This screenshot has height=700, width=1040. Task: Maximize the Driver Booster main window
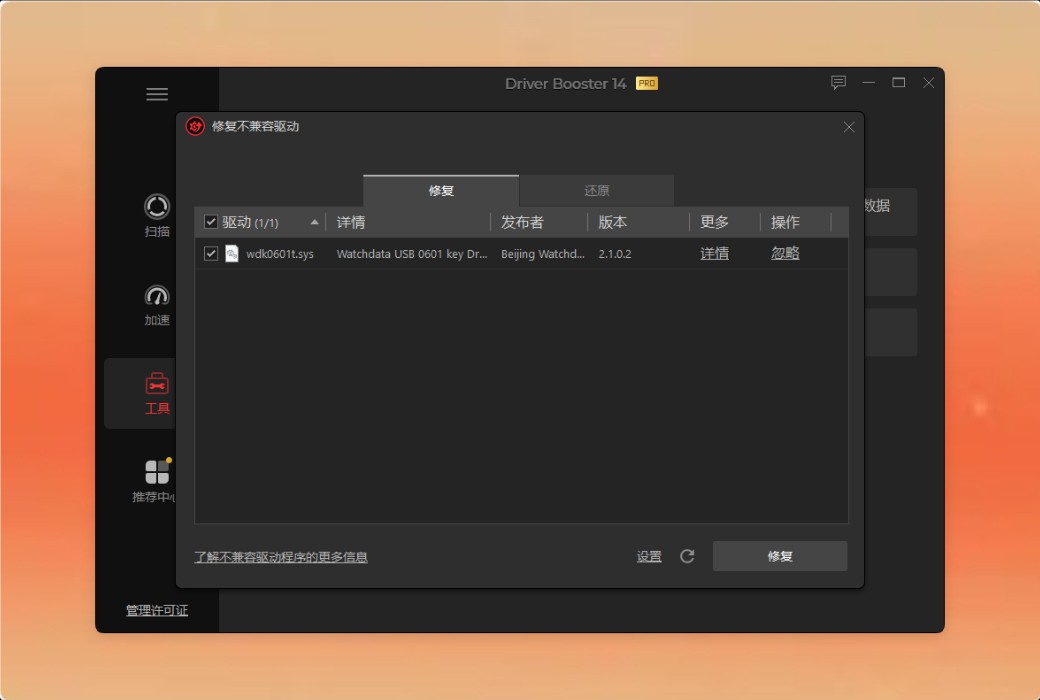tap(899, 83)
